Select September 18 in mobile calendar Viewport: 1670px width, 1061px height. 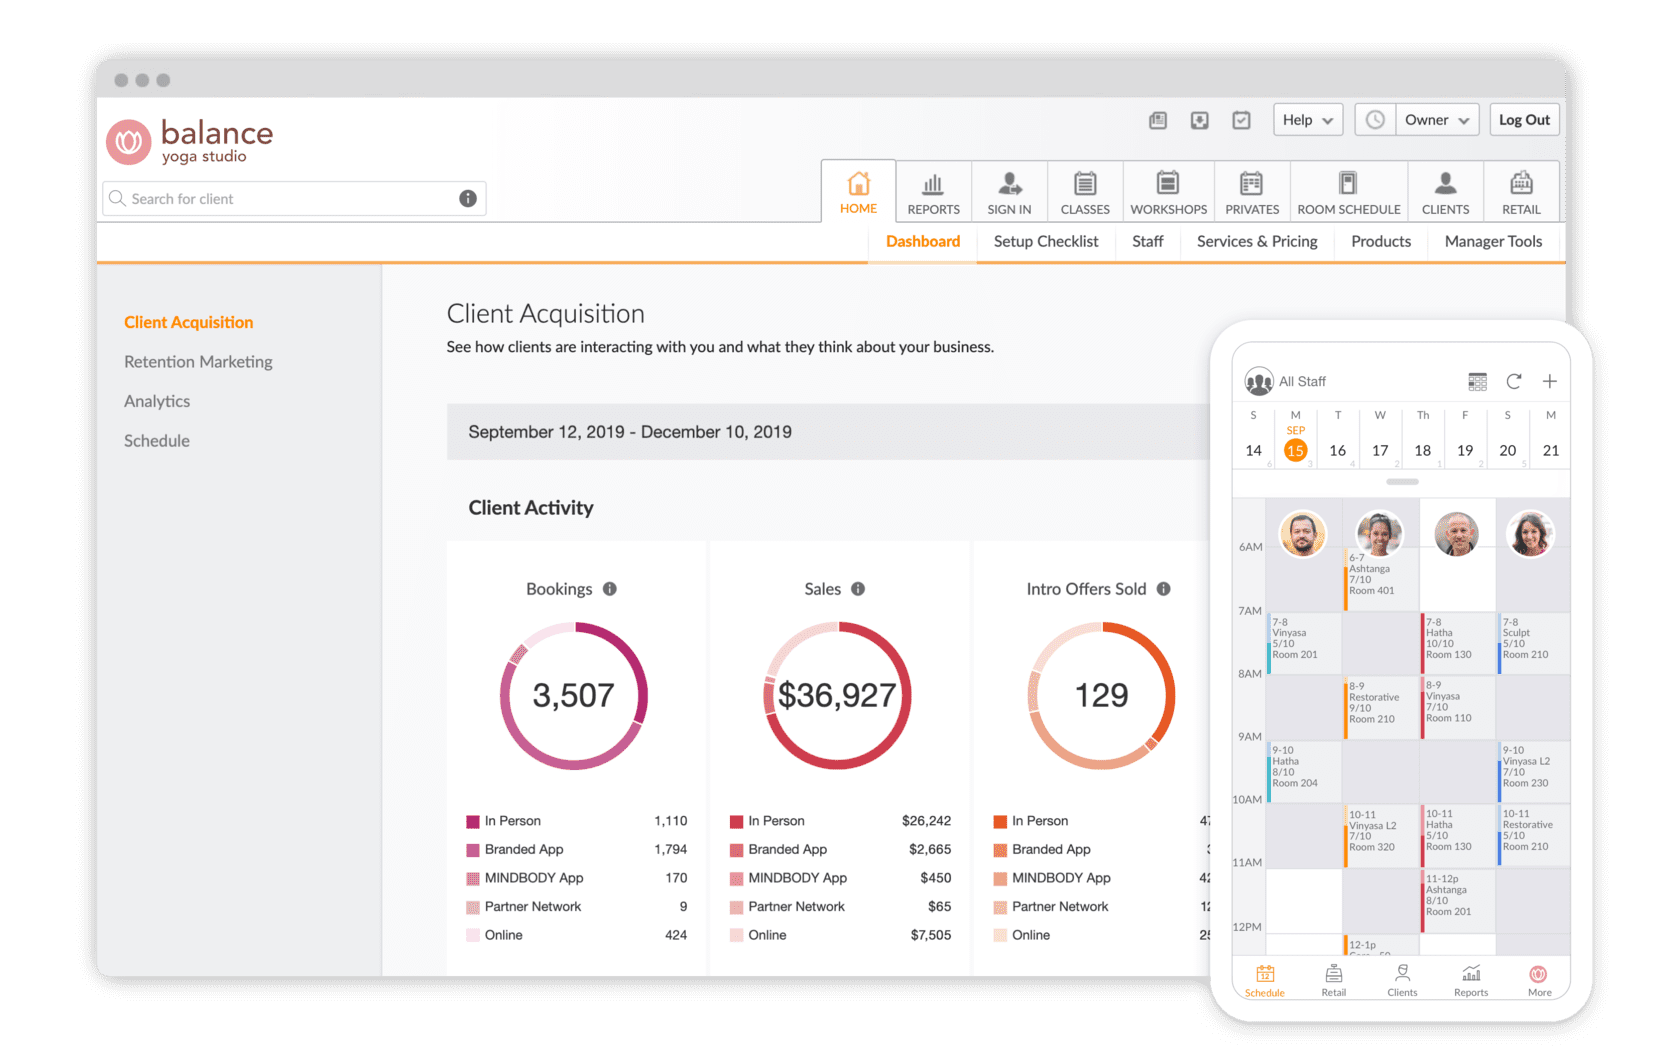click(x=1422, y=450)
